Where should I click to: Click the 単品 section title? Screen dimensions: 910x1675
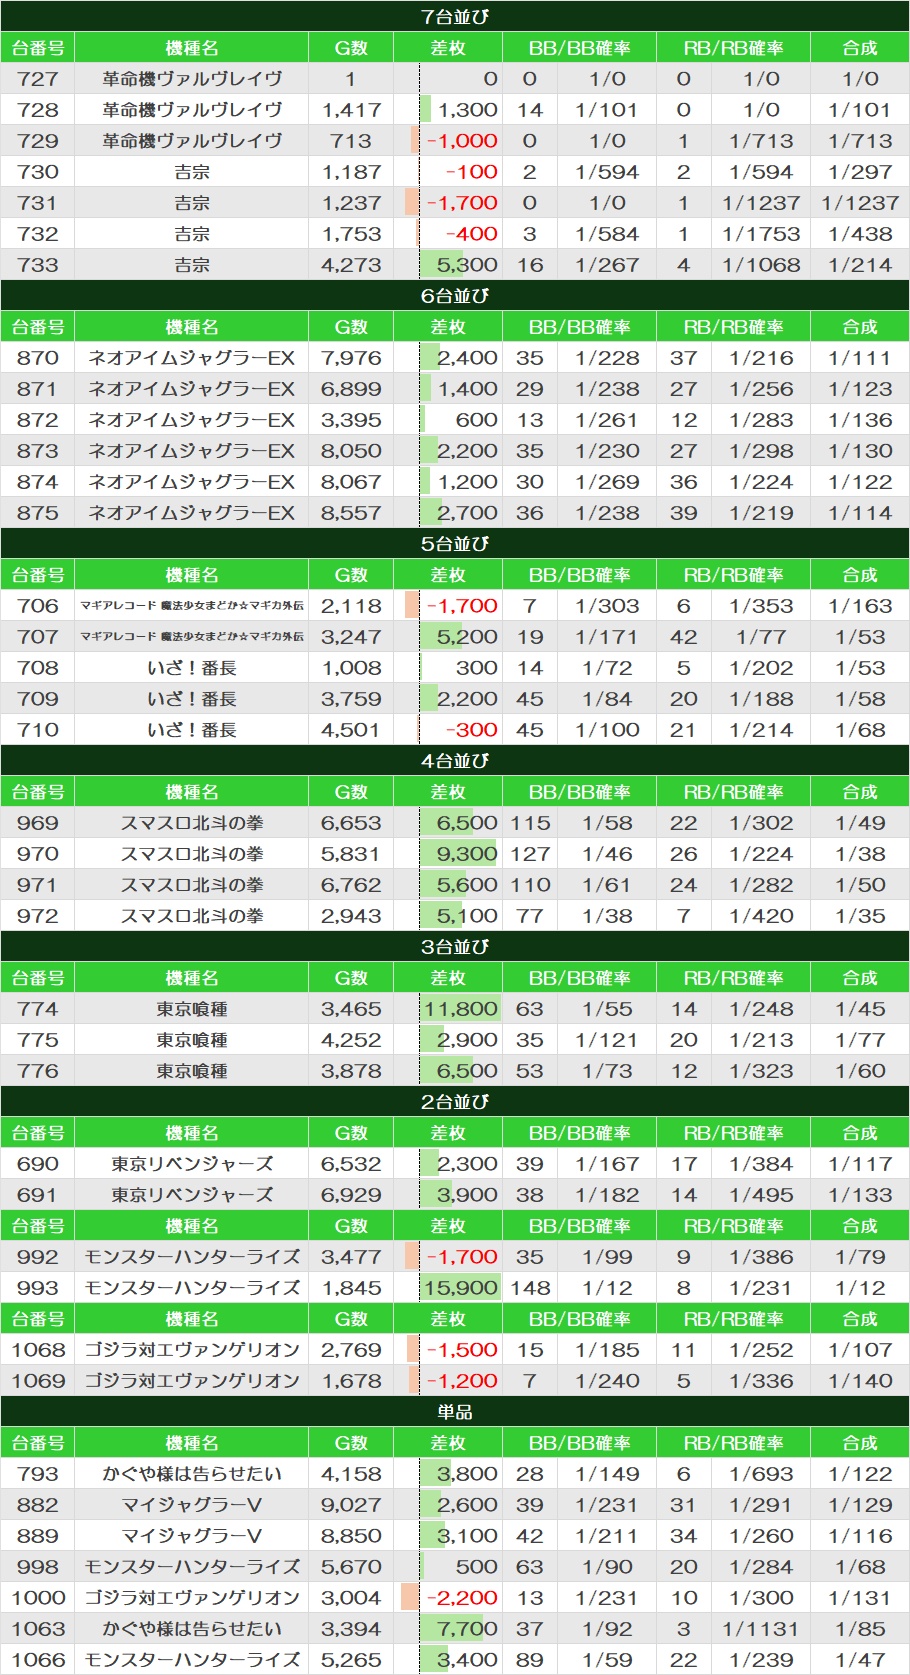[455, 1411]
